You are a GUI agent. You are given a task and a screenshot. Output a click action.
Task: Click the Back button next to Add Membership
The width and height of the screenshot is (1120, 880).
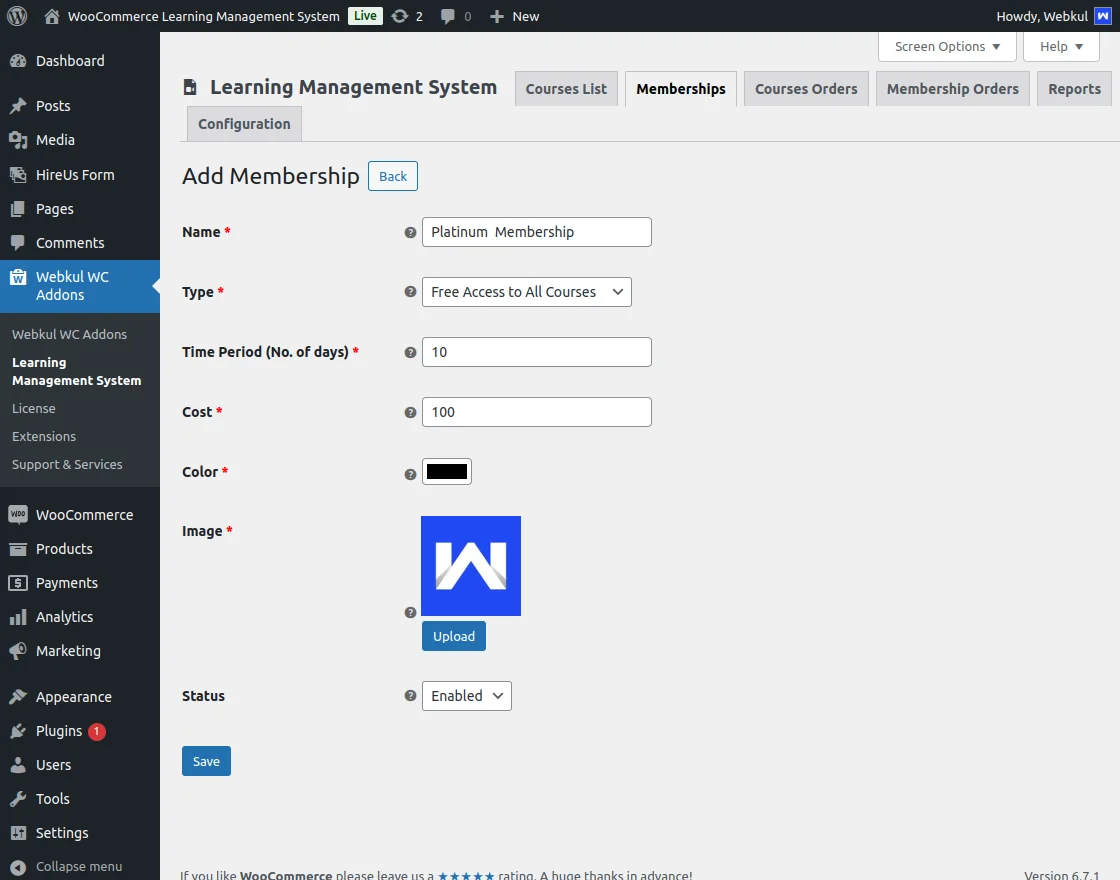tap(392, 176)
